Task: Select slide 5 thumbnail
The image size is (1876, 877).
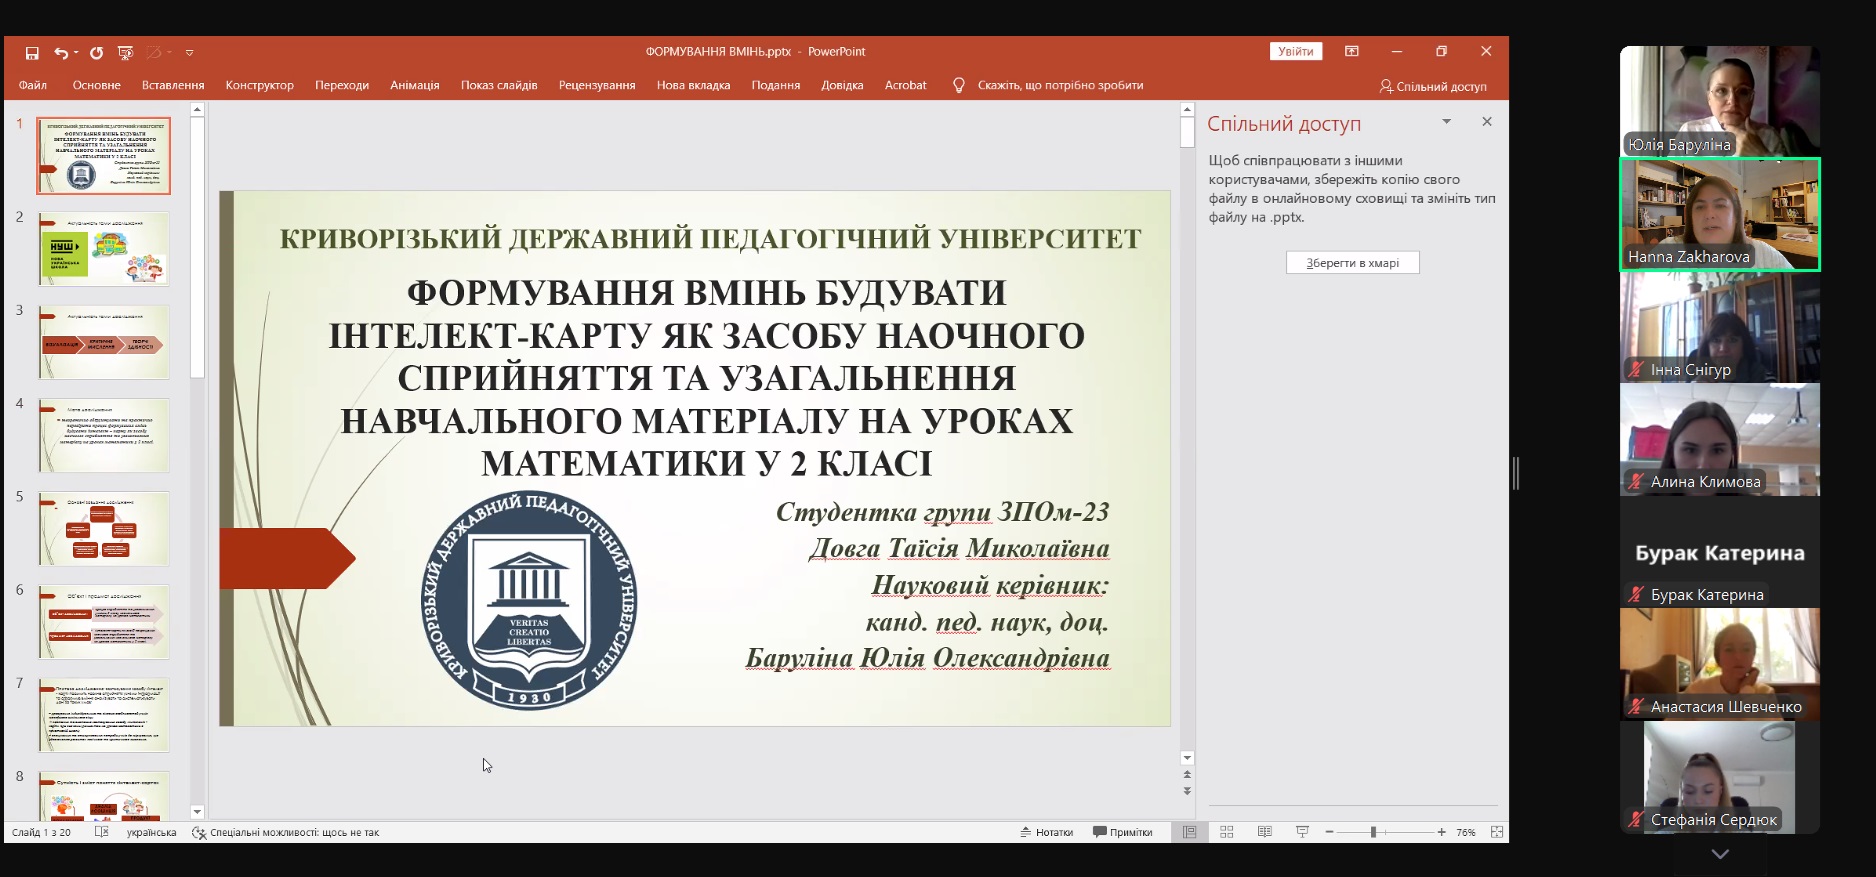Action: click(x=104, y=528)
